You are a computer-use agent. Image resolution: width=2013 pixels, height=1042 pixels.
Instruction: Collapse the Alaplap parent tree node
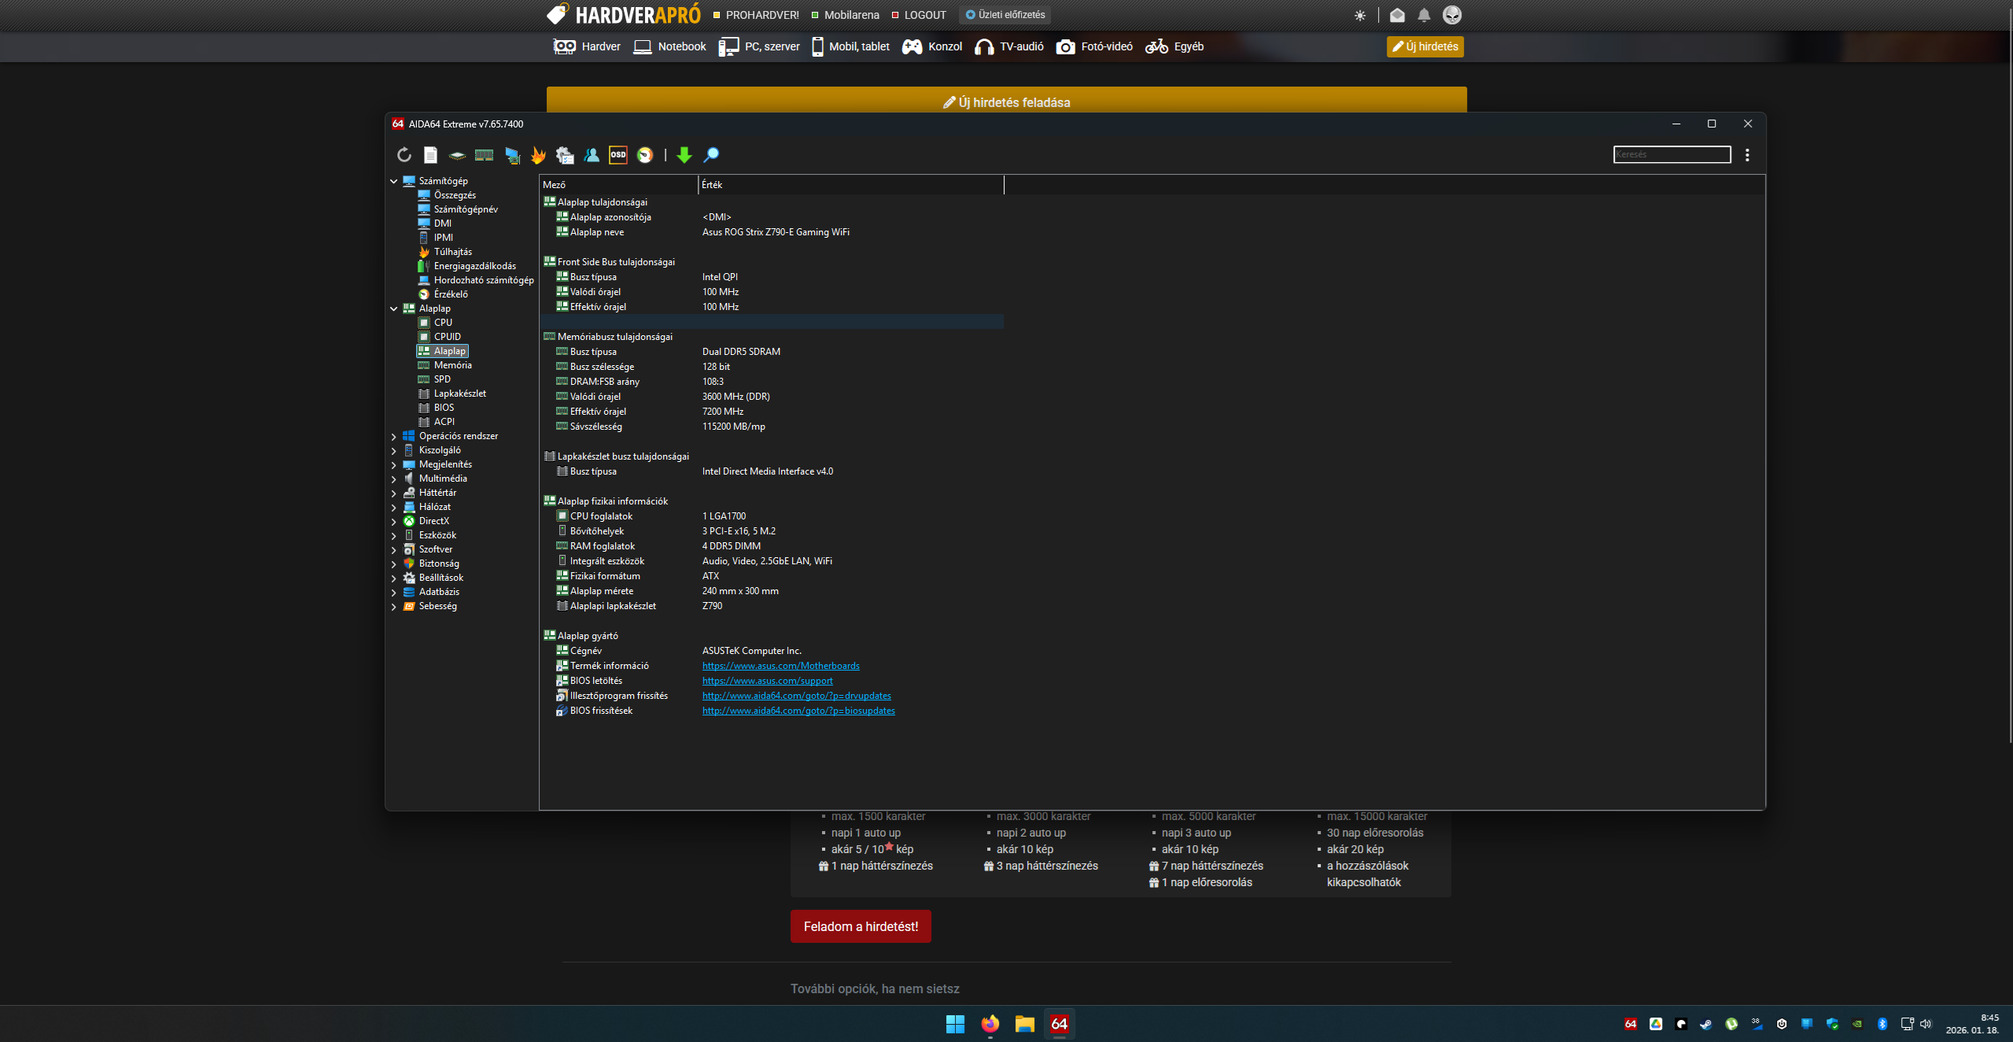point(394,309)
